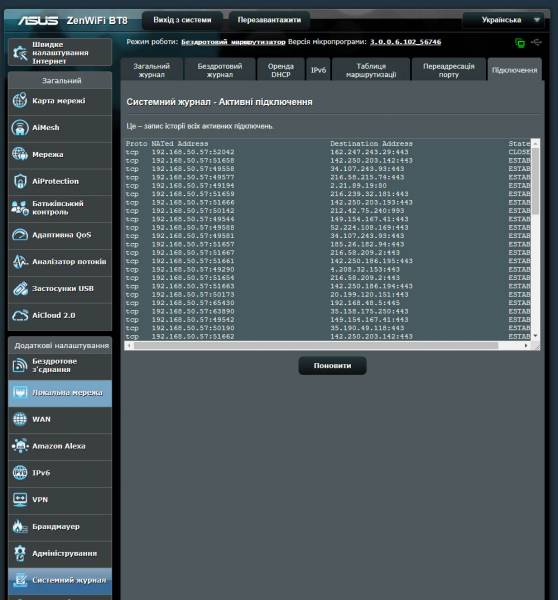The width and height of the screenshot is (558, 600).
Task: Click row with destination 212.42.75.240:993
Action: tap(328, 211)
